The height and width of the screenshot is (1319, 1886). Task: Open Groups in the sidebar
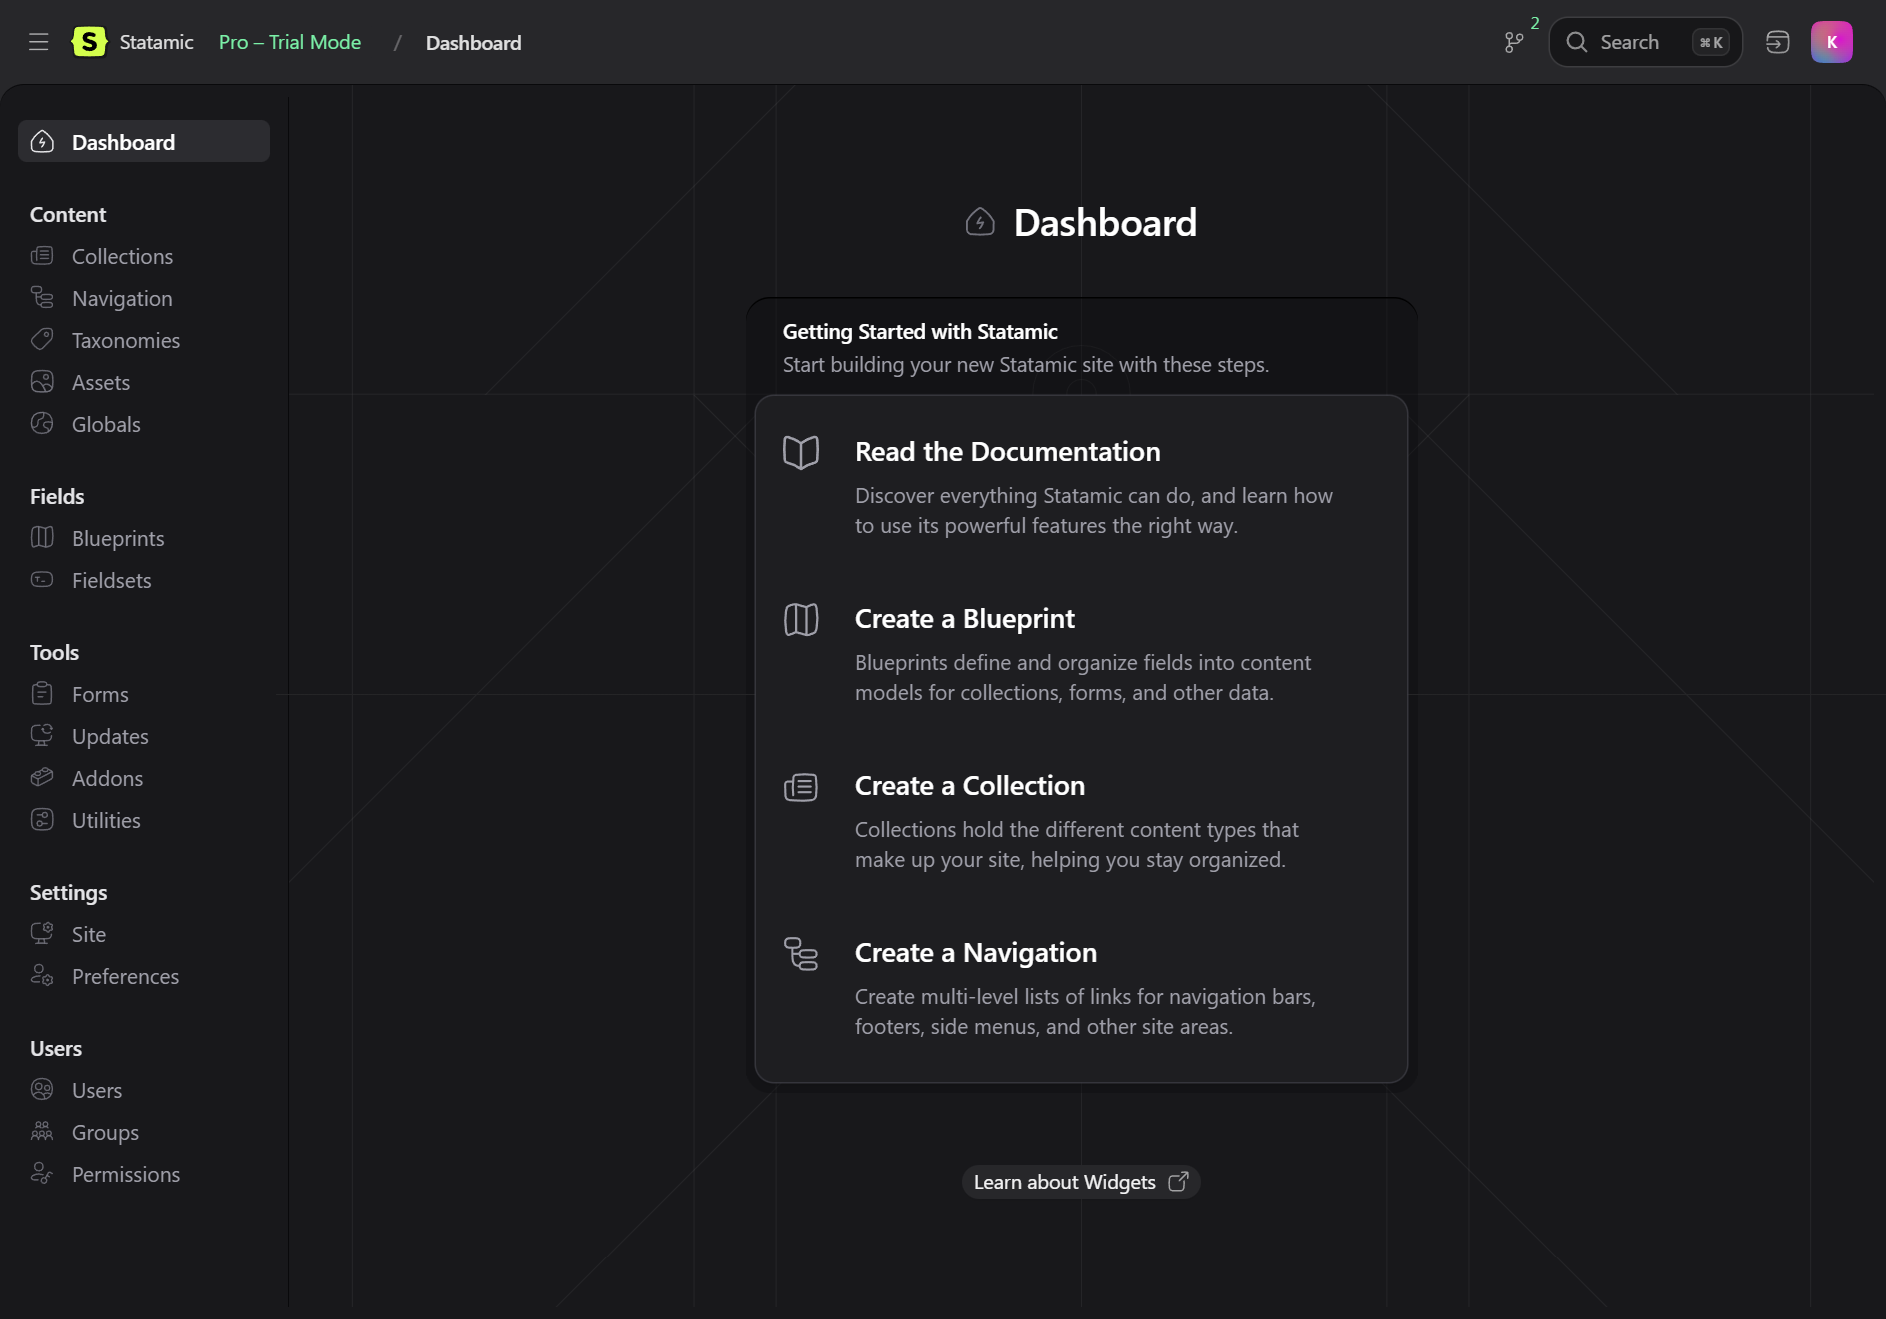[x=144, y=1132]
